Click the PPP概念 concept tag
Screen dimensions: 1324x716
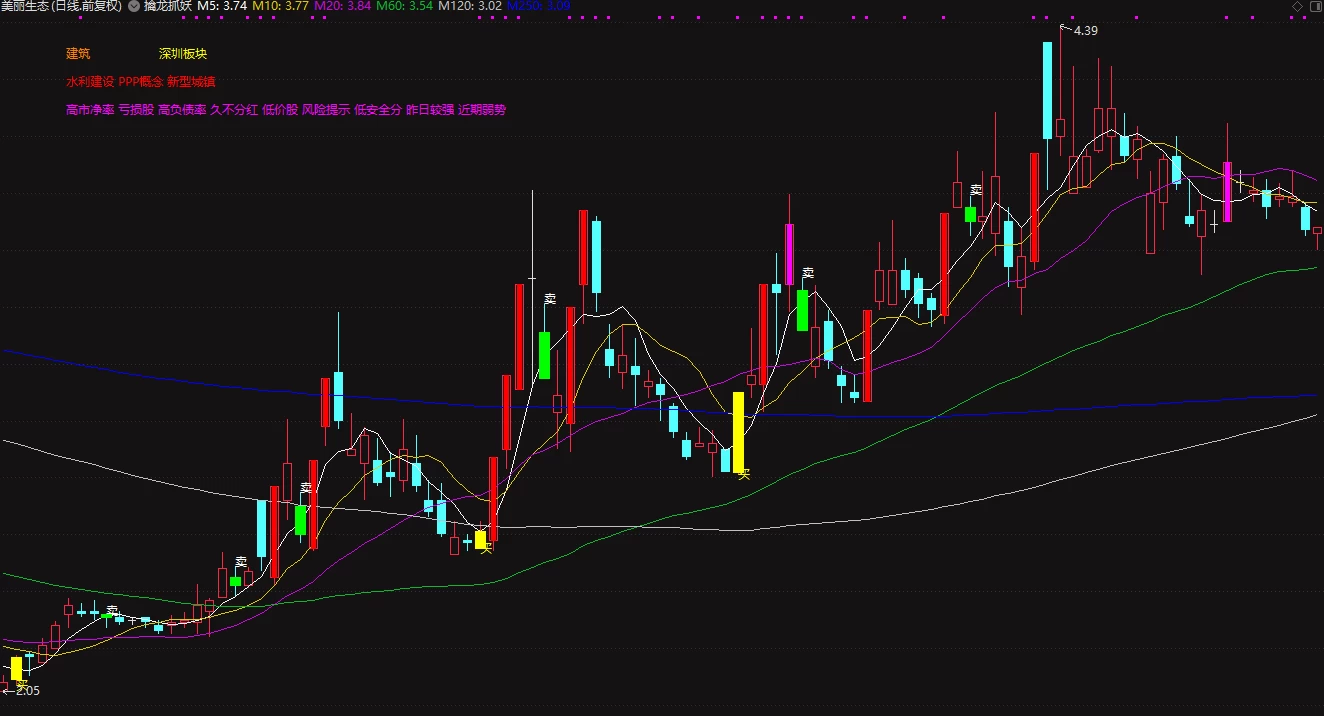(x=141, y=82)
